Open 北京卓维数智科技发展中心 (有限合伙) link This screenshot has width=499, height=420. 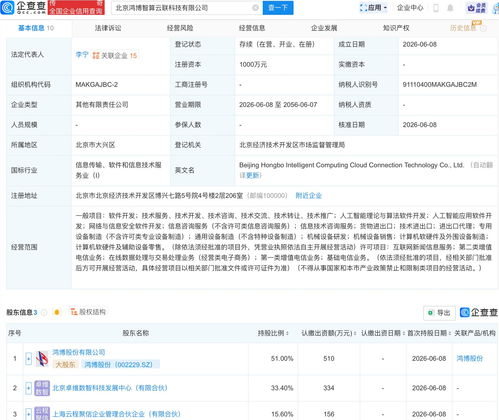coord(110,388)
